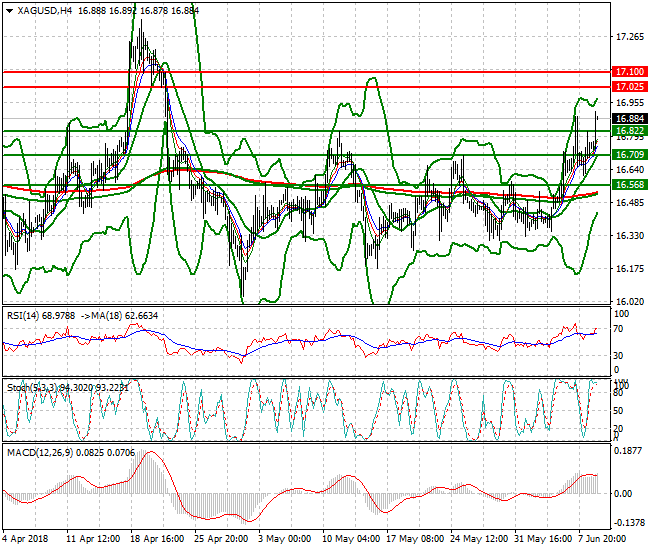Click the green 16.822 level label
Screen dimensions: 650x550
tap(630, 131)
